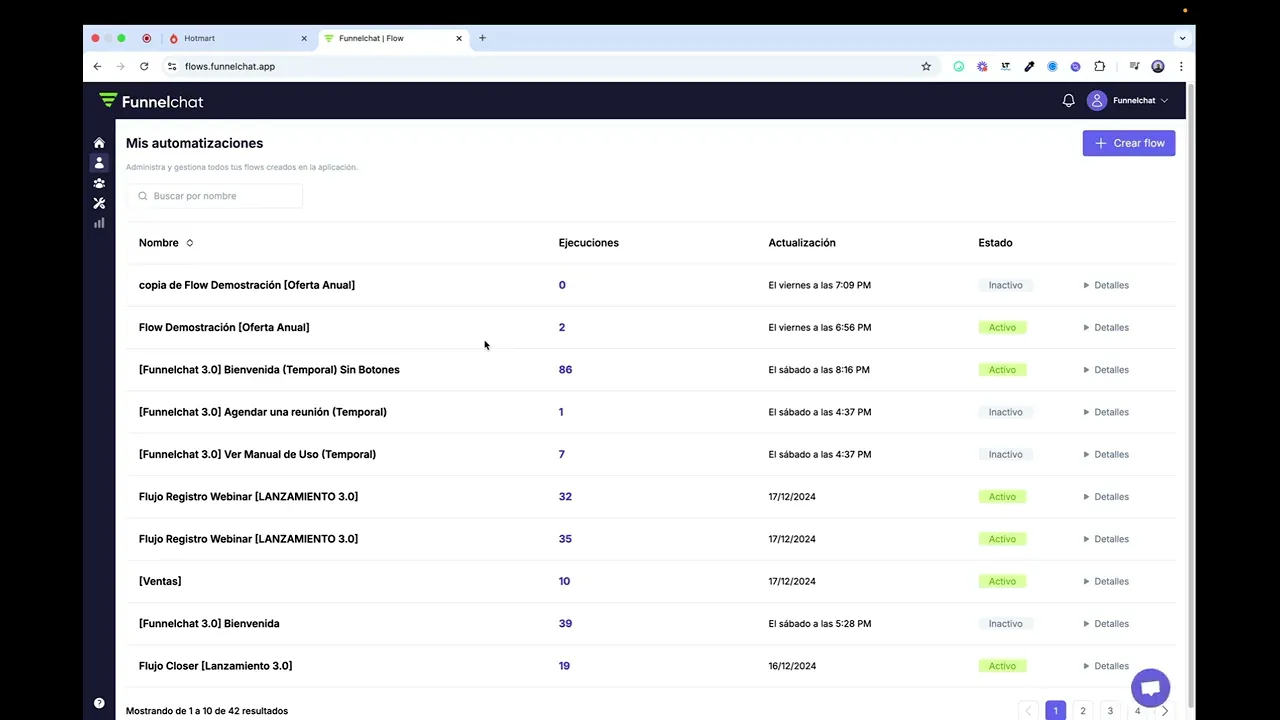The width and height of the screenshot is (1280, 720).
Task: Expand Detalles for Bienvenida (Temporal) Sin Botones
Action: 1106,370
